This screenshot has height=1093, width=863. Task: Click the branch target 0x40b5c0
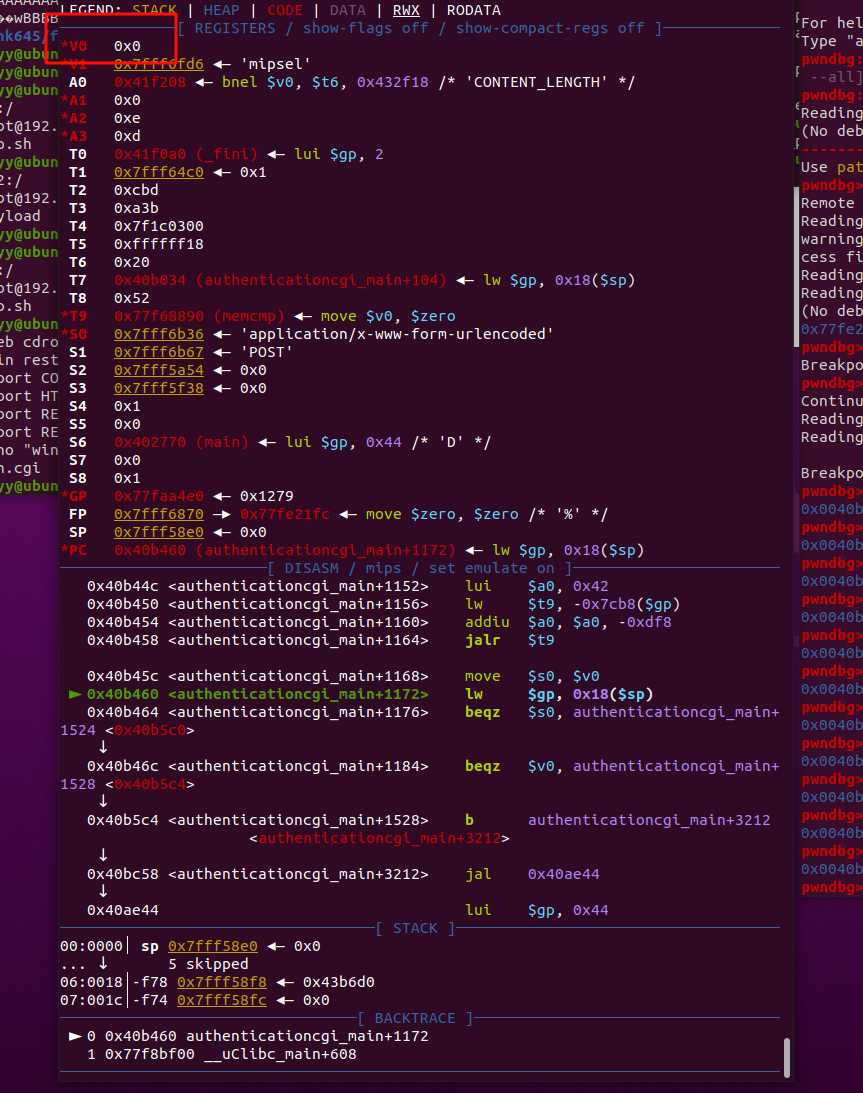[x=150, y=731]
